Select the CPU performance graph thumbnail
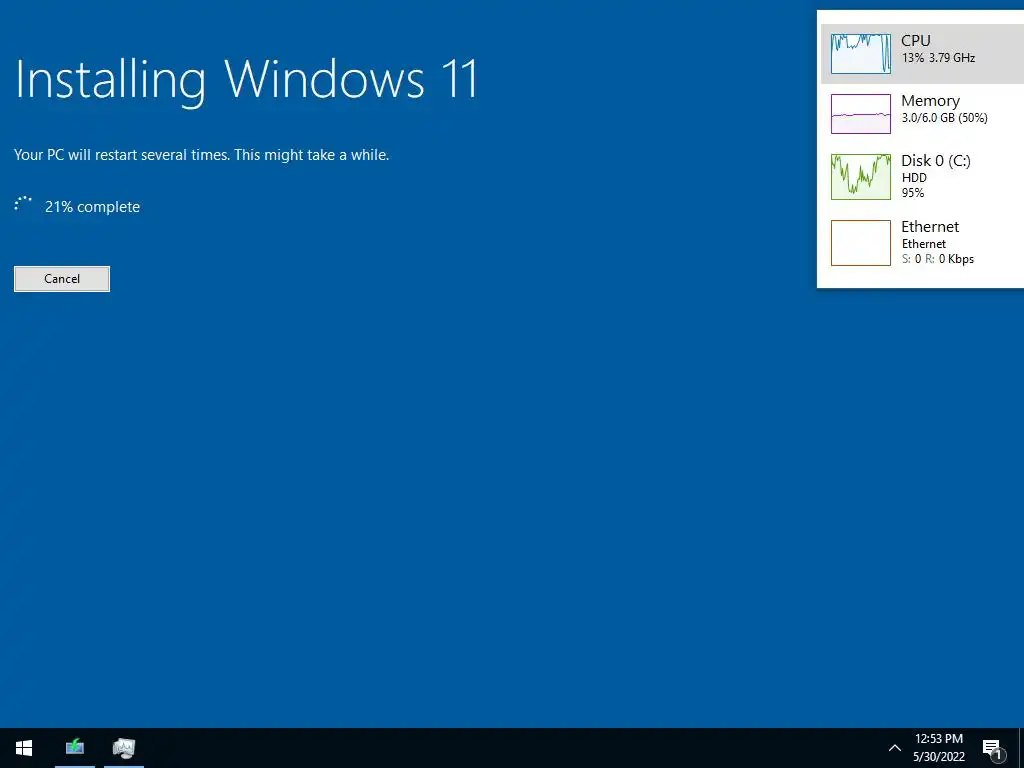This screenshot has height=768, width=1024. [x=861, y=54]
